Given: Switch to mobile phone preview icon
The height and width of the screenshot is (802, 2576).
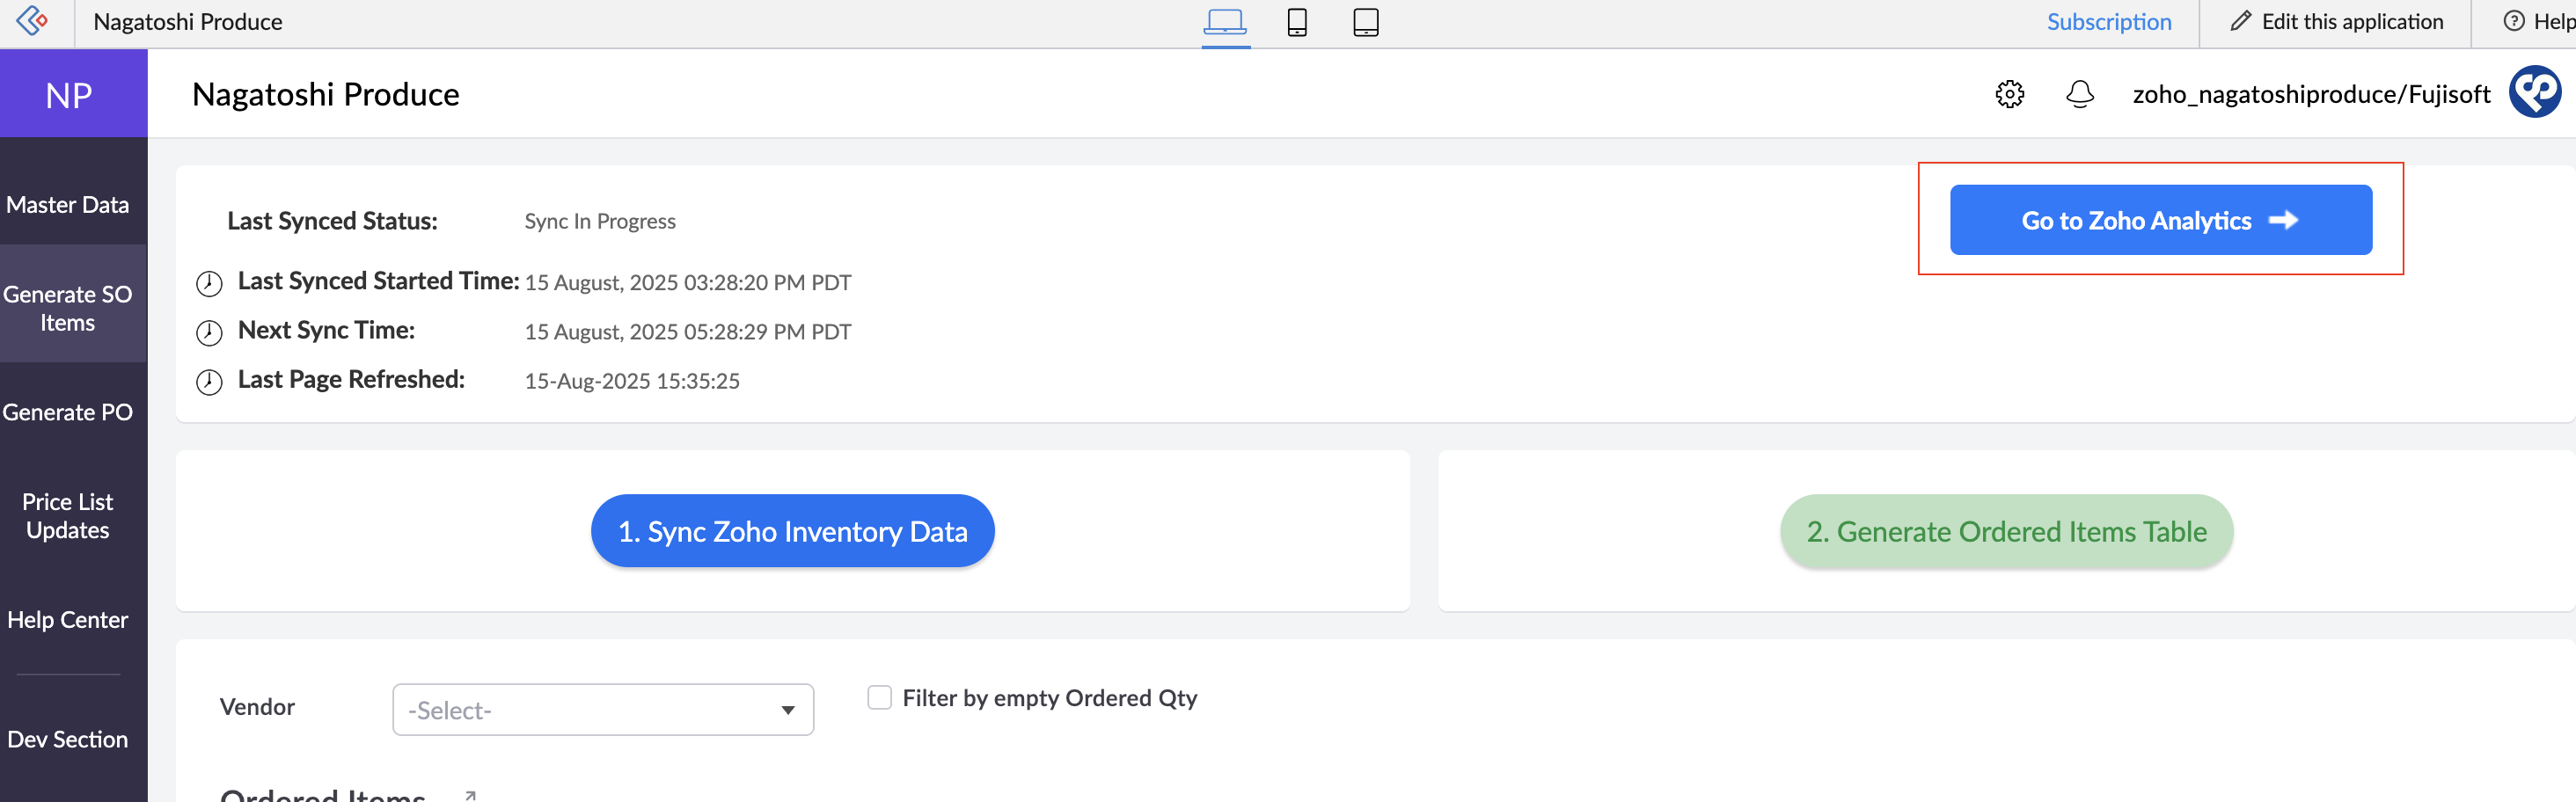Looking at the screenshot, I should [x=1296, y=22].
